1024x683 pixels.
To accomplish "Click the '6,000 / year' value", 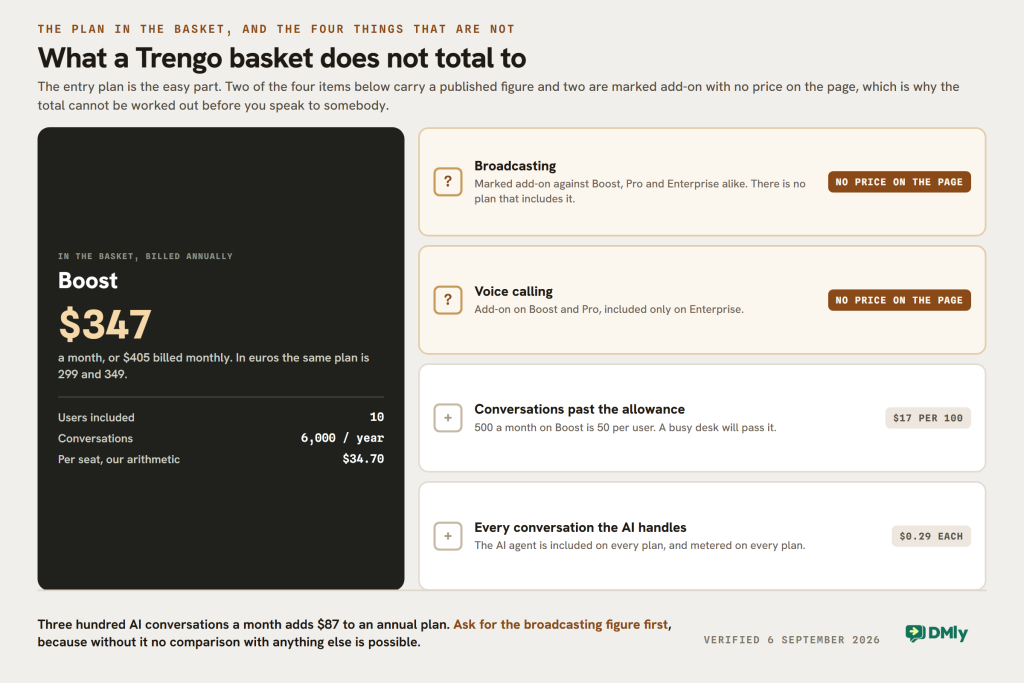I will click(x=342, y=438).
